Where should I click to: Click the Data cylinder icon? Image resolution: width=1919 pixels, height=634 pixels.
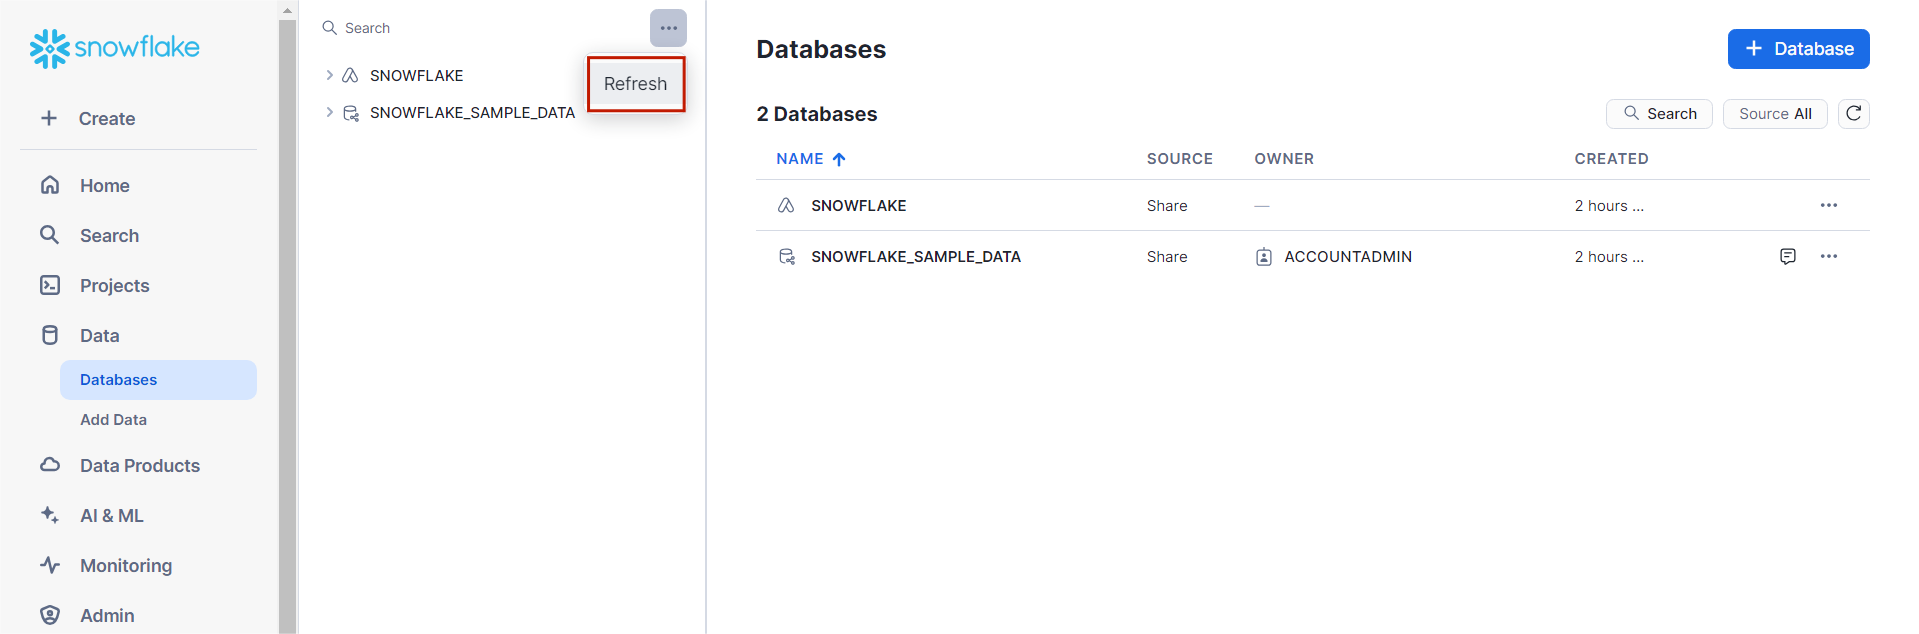pyautogui.click(x=50, y=335)
